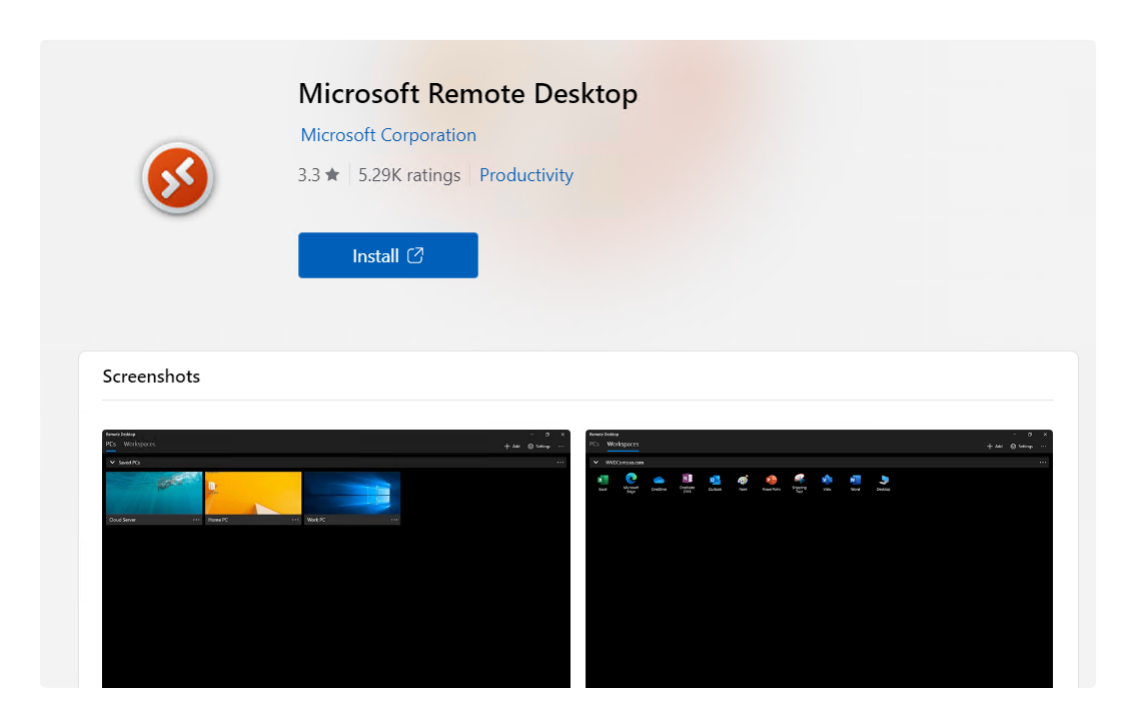Click the OneNote icon in the workspace

(x=687, y=479)
